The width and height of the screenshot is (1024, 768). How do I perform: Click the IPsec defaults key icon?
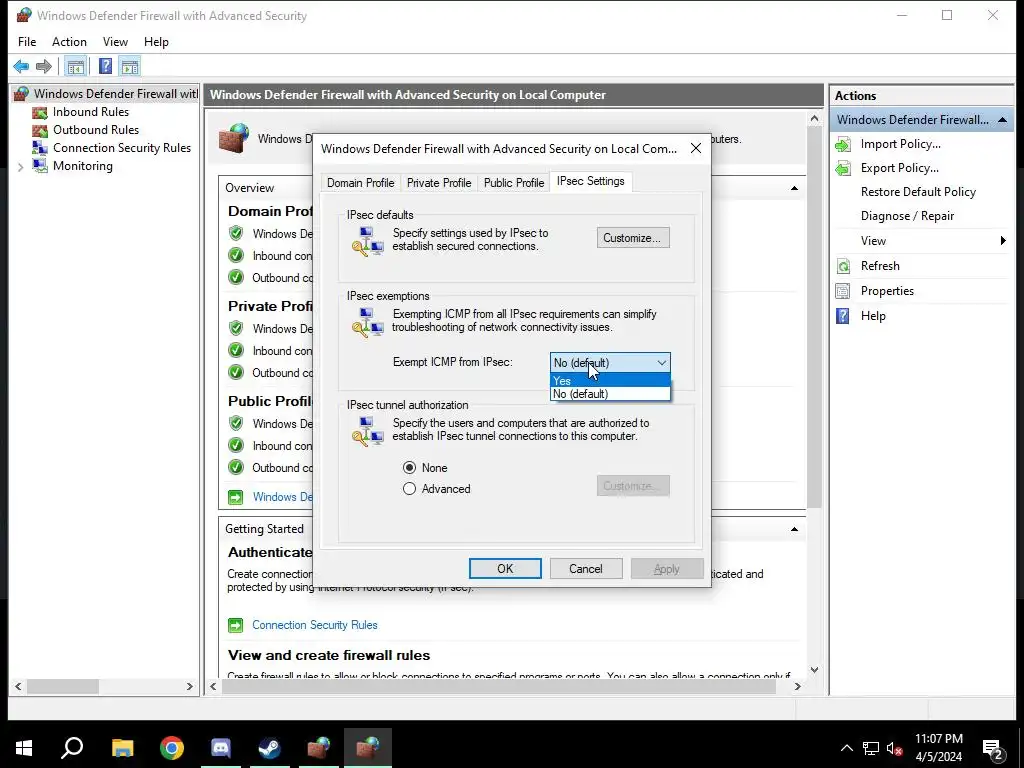click(x=368, y=241)
